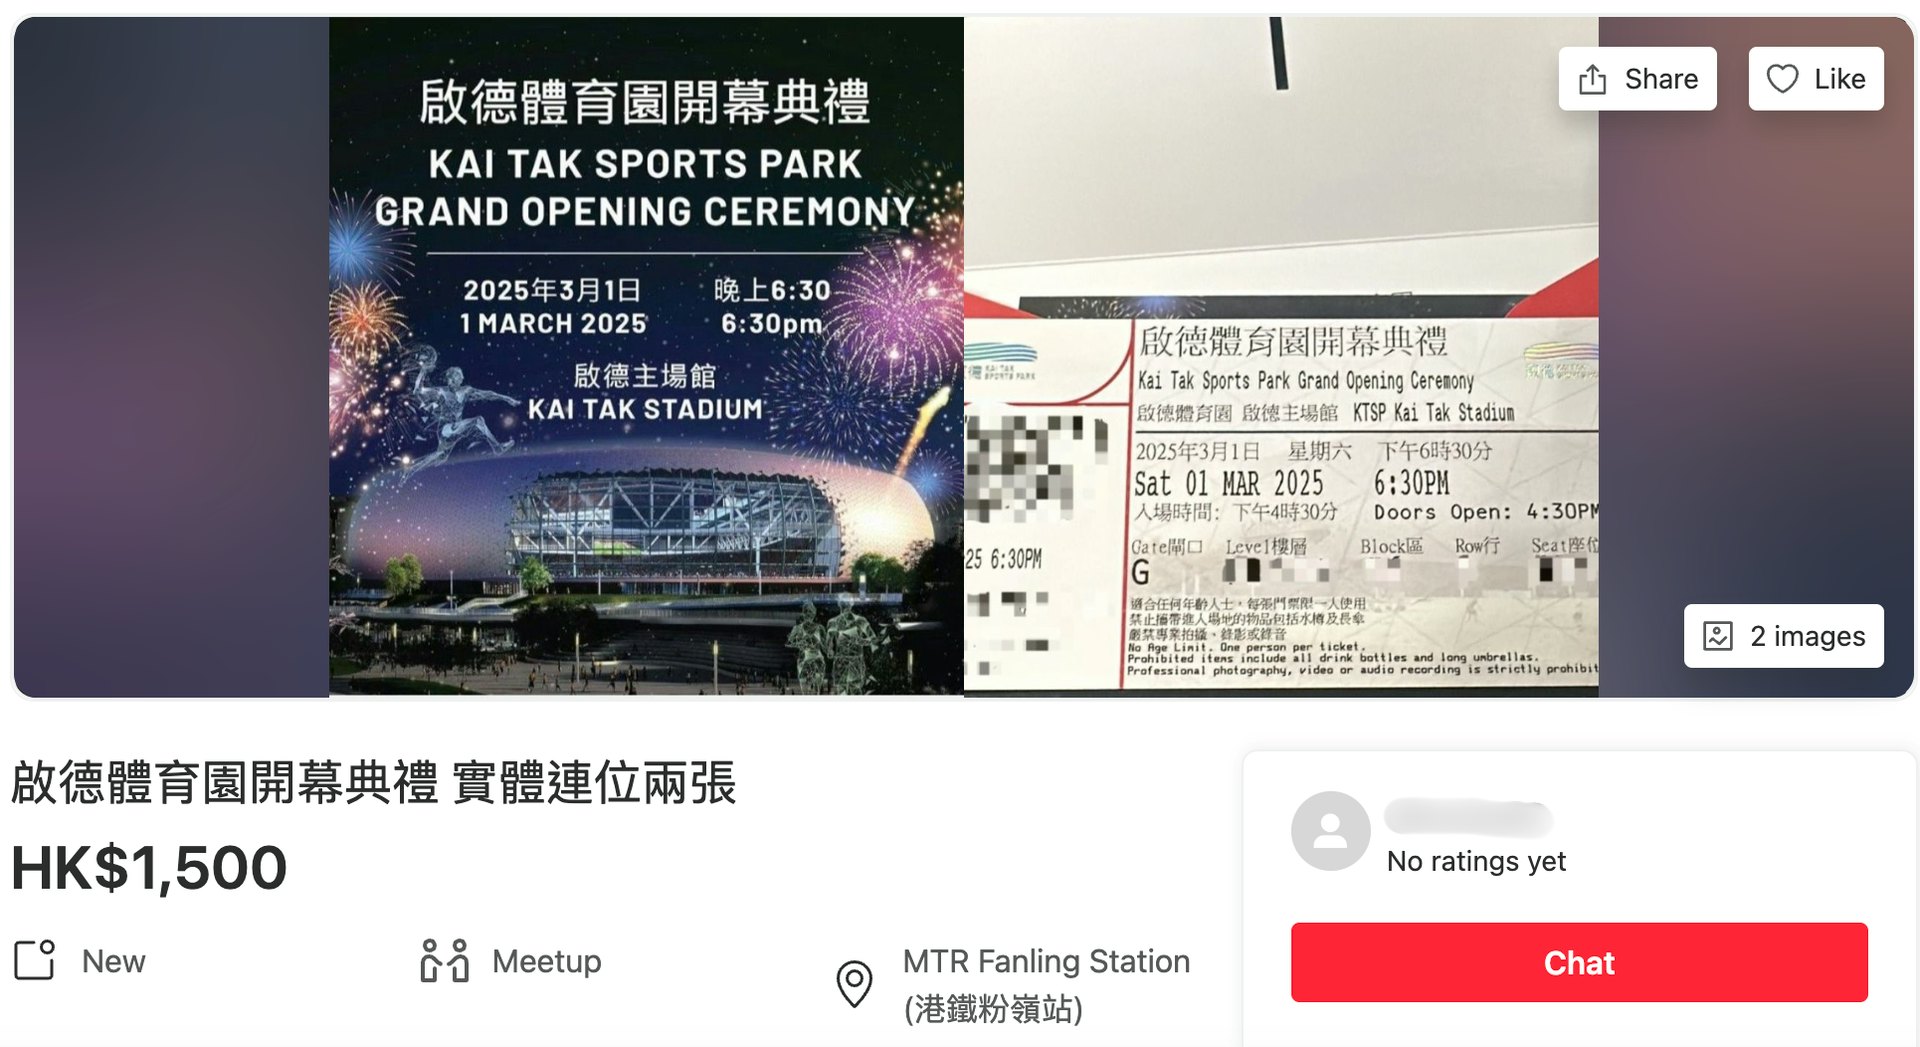This screenshot has width=1920, height=1047.
Task: Like this listing with the heart icon
Action: (1782, 79)
